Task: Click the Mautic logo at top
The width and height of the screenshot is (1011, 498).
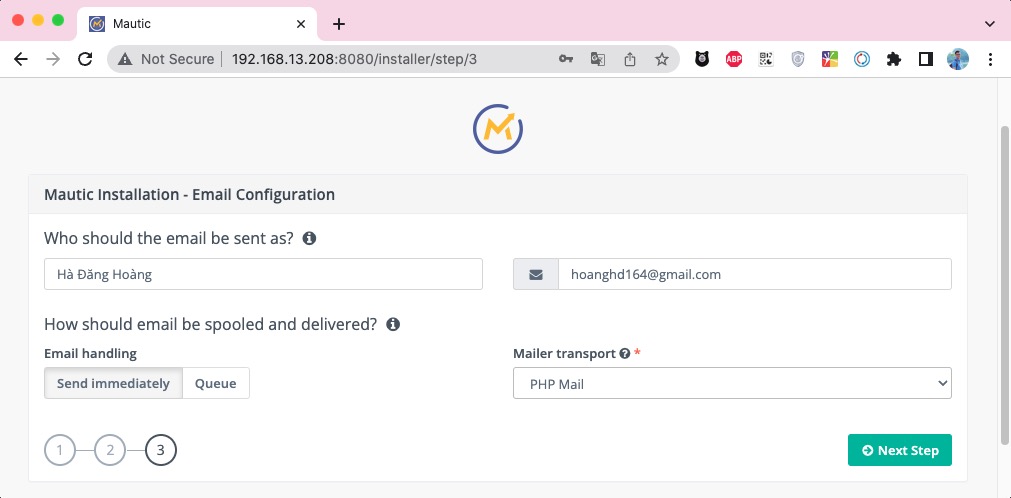Action: [x=498, y=129]
